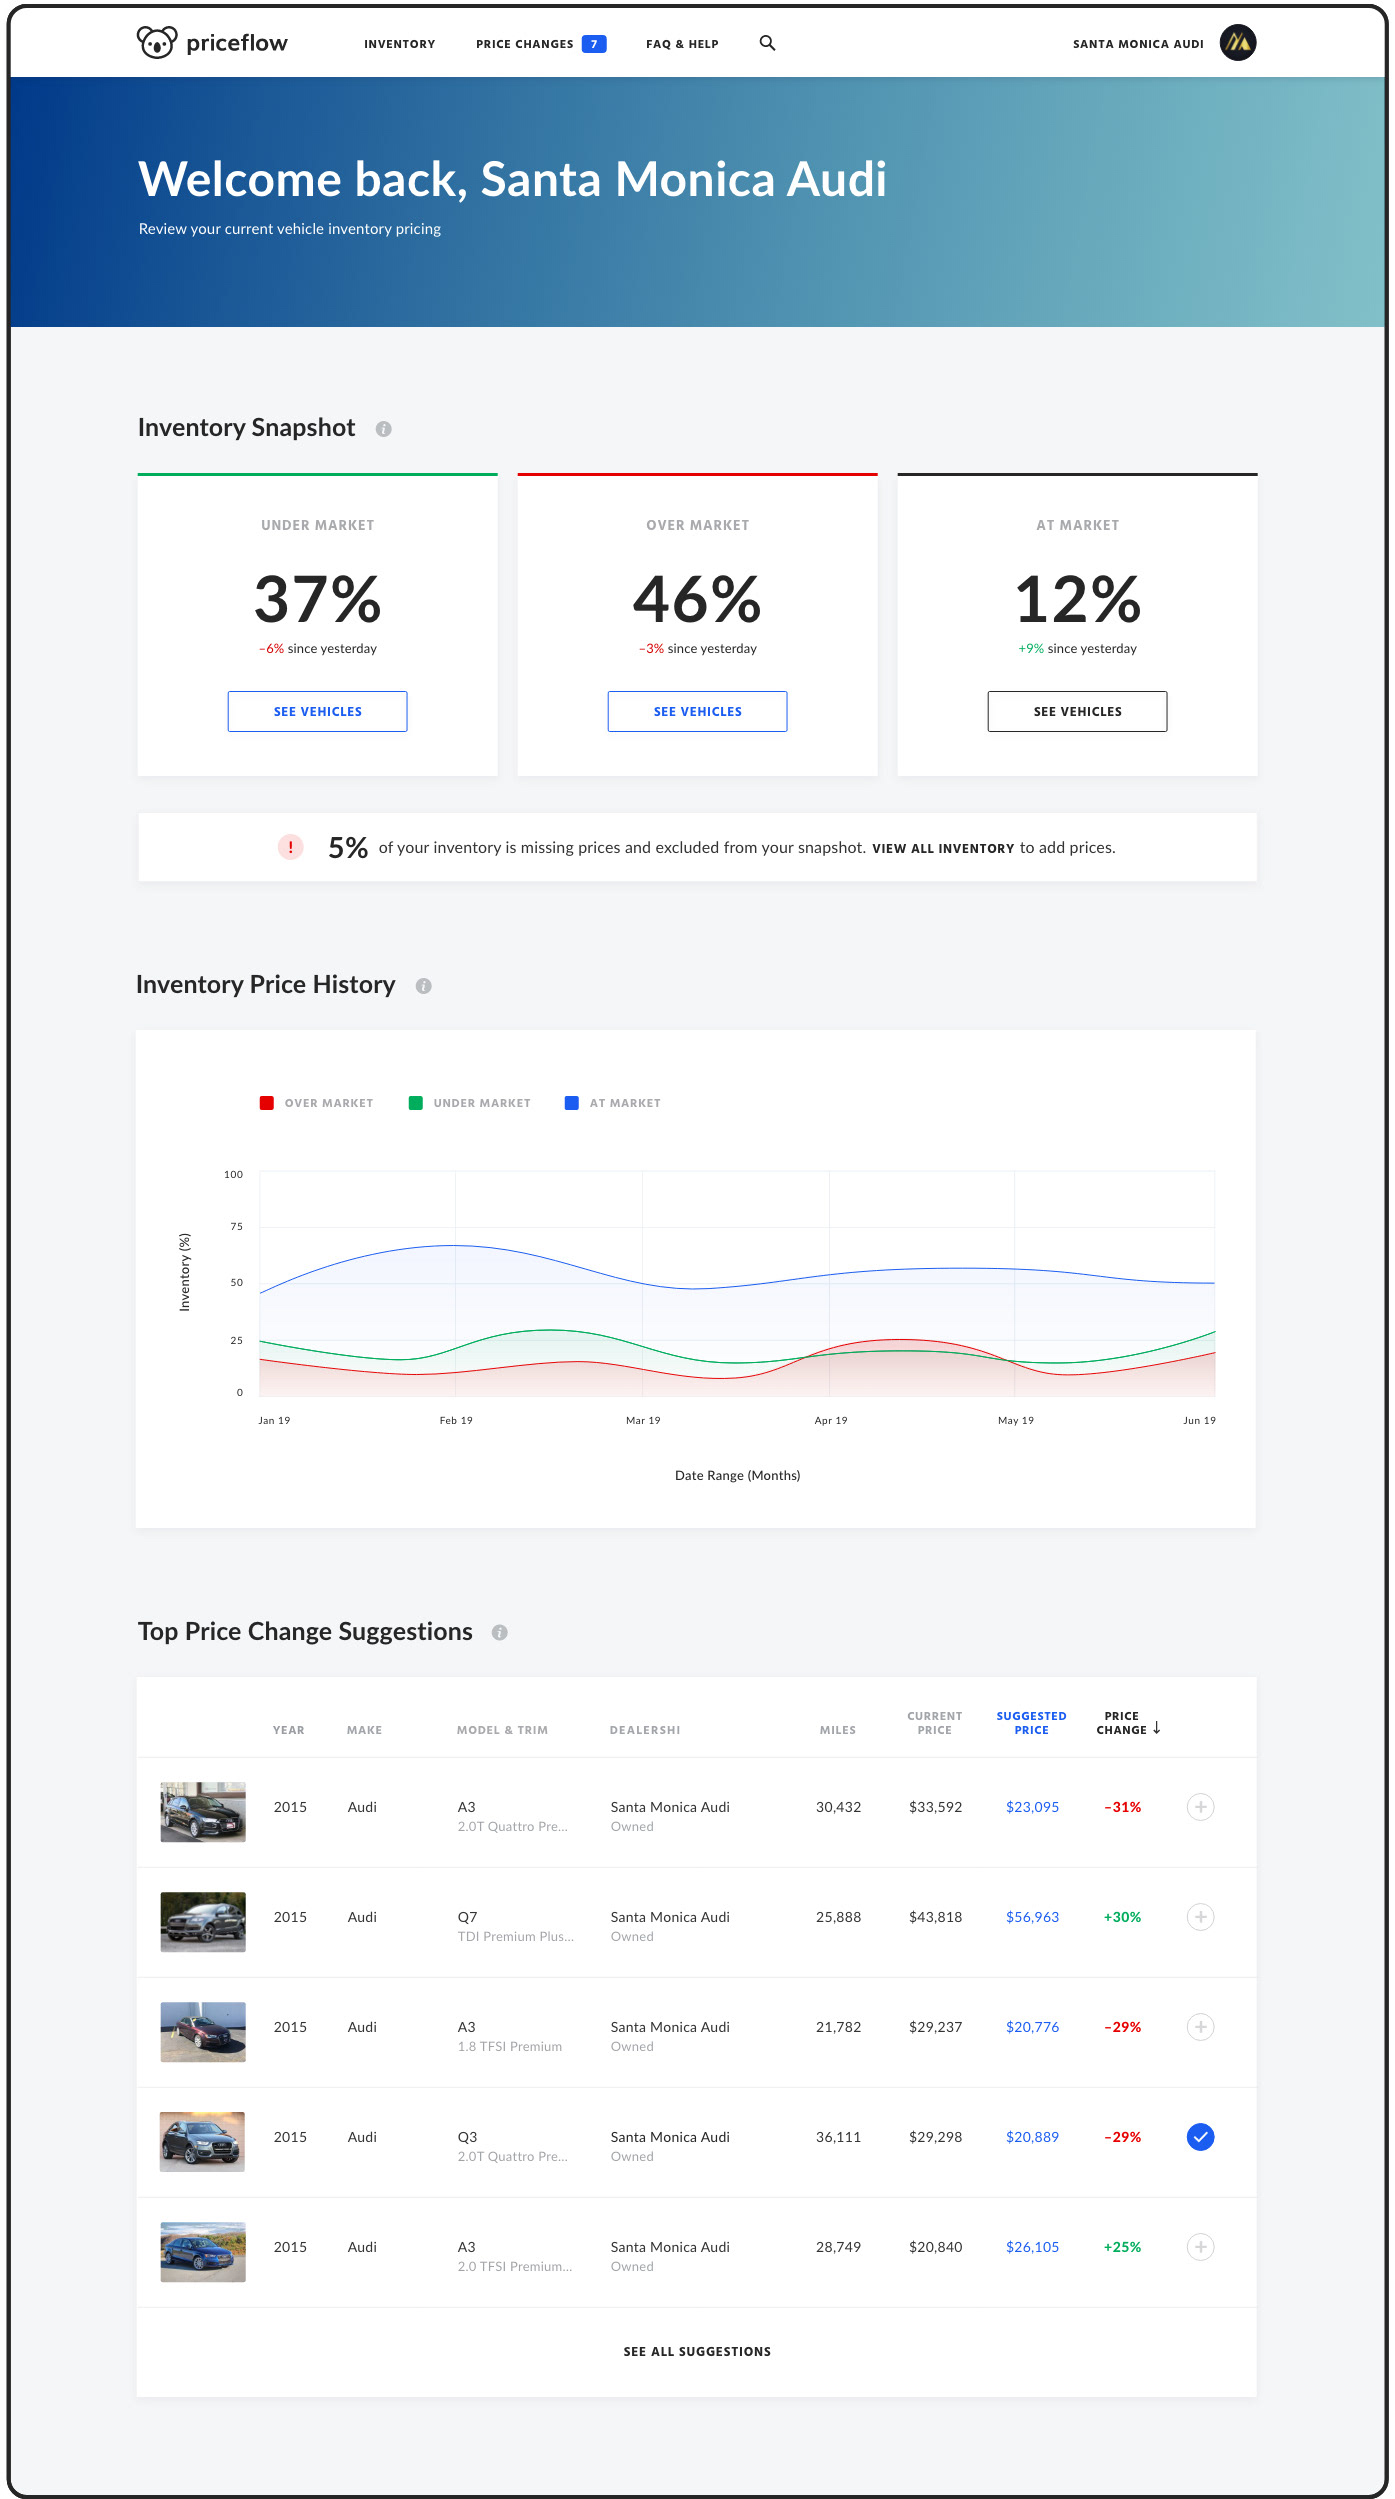This screenshot has height=2499, width=1395.
Task: Add the A3 1.8 TFSI Premium suggestion
Action: tap(1200, 2027)
